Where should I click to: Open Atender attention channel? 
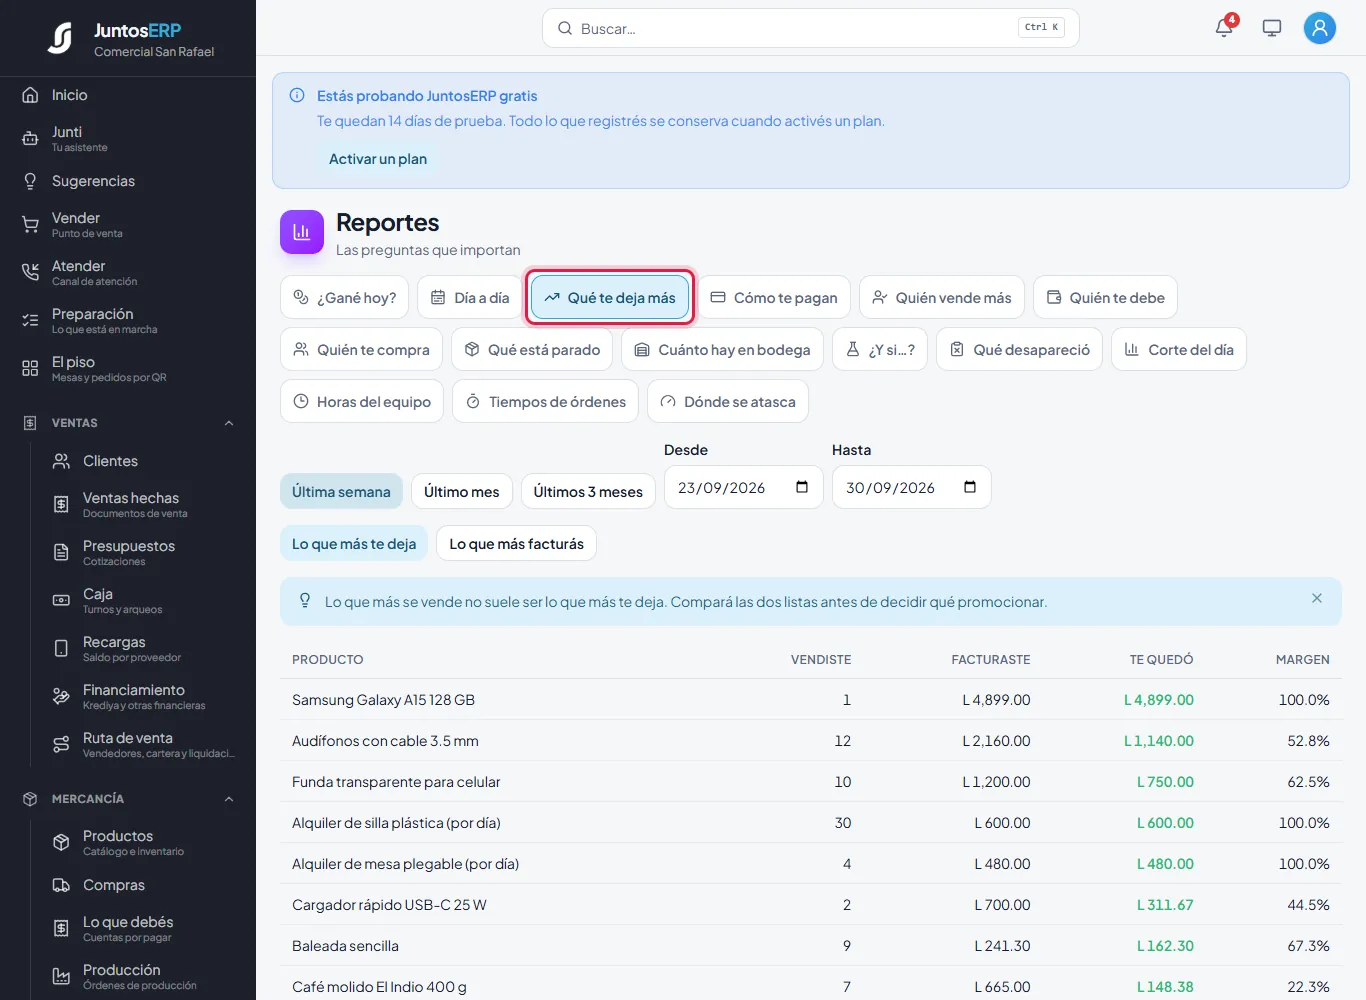(128, 273)
